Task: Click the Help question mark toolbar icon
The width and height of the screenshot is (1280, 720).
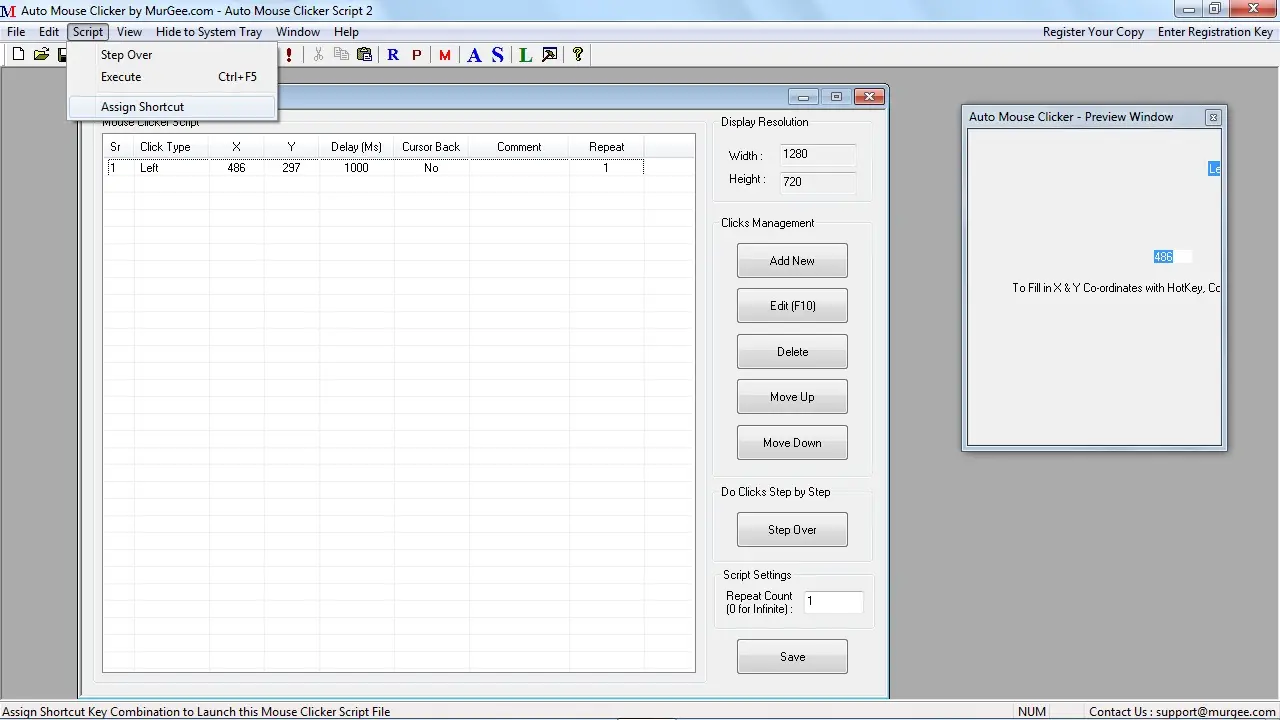Action: [x=577, y=55]
